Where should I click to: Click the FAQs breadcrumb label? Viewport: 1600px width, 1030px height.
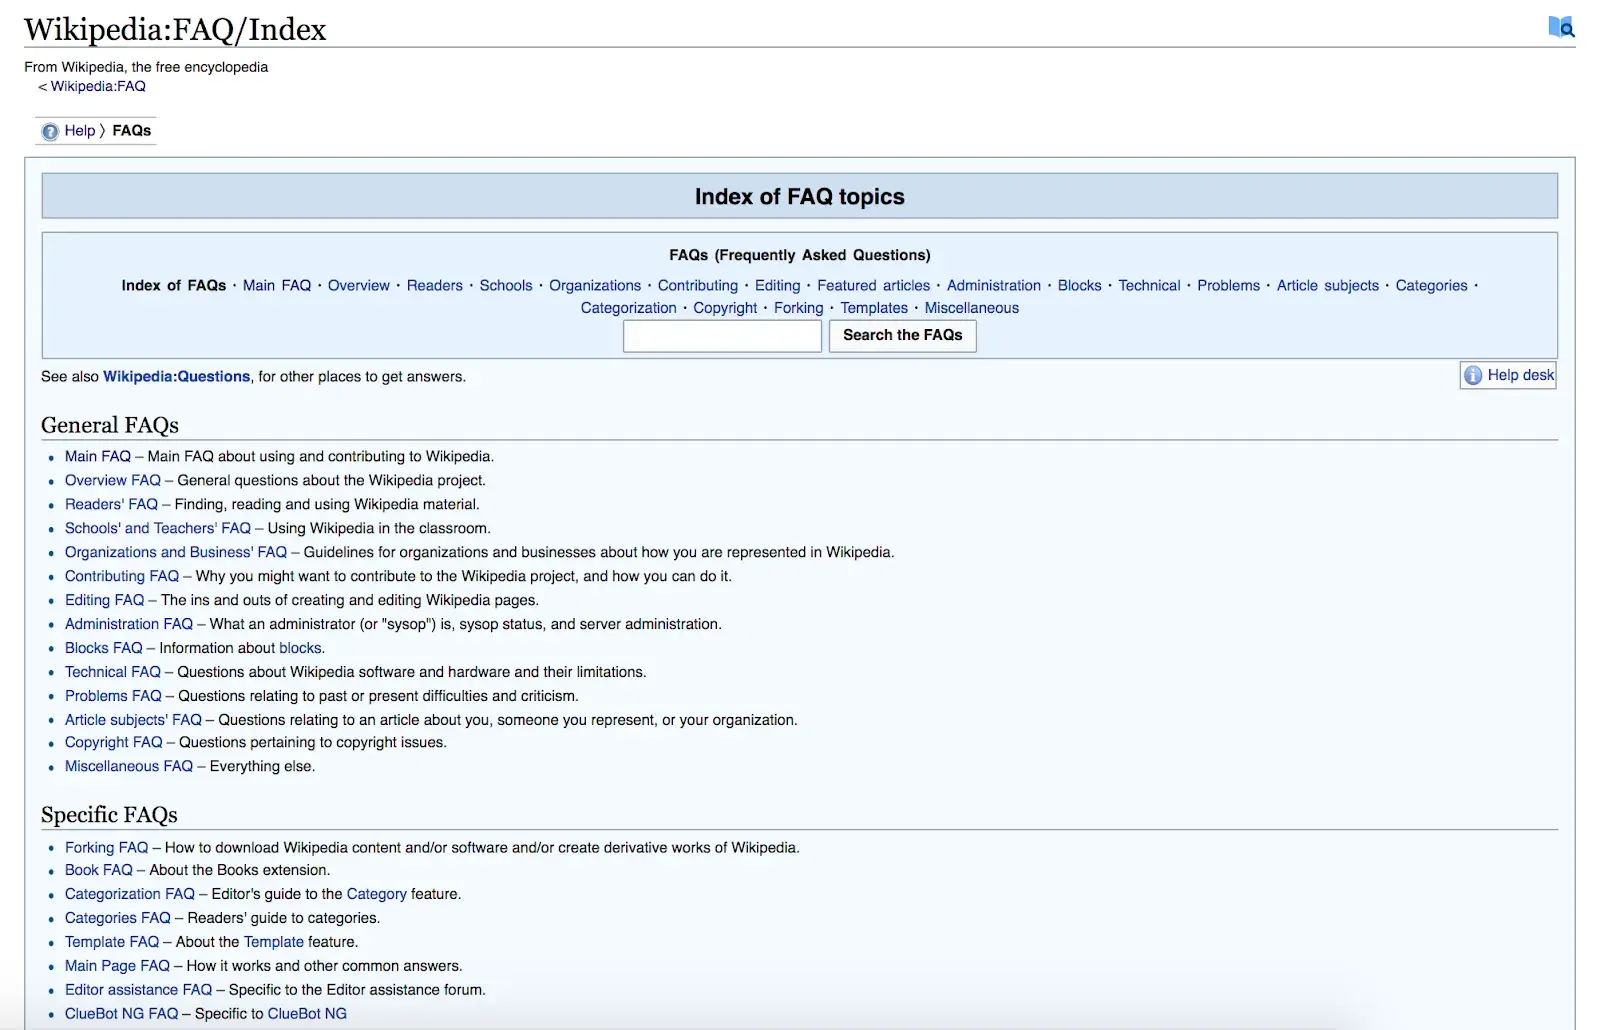tap(131, 131)
